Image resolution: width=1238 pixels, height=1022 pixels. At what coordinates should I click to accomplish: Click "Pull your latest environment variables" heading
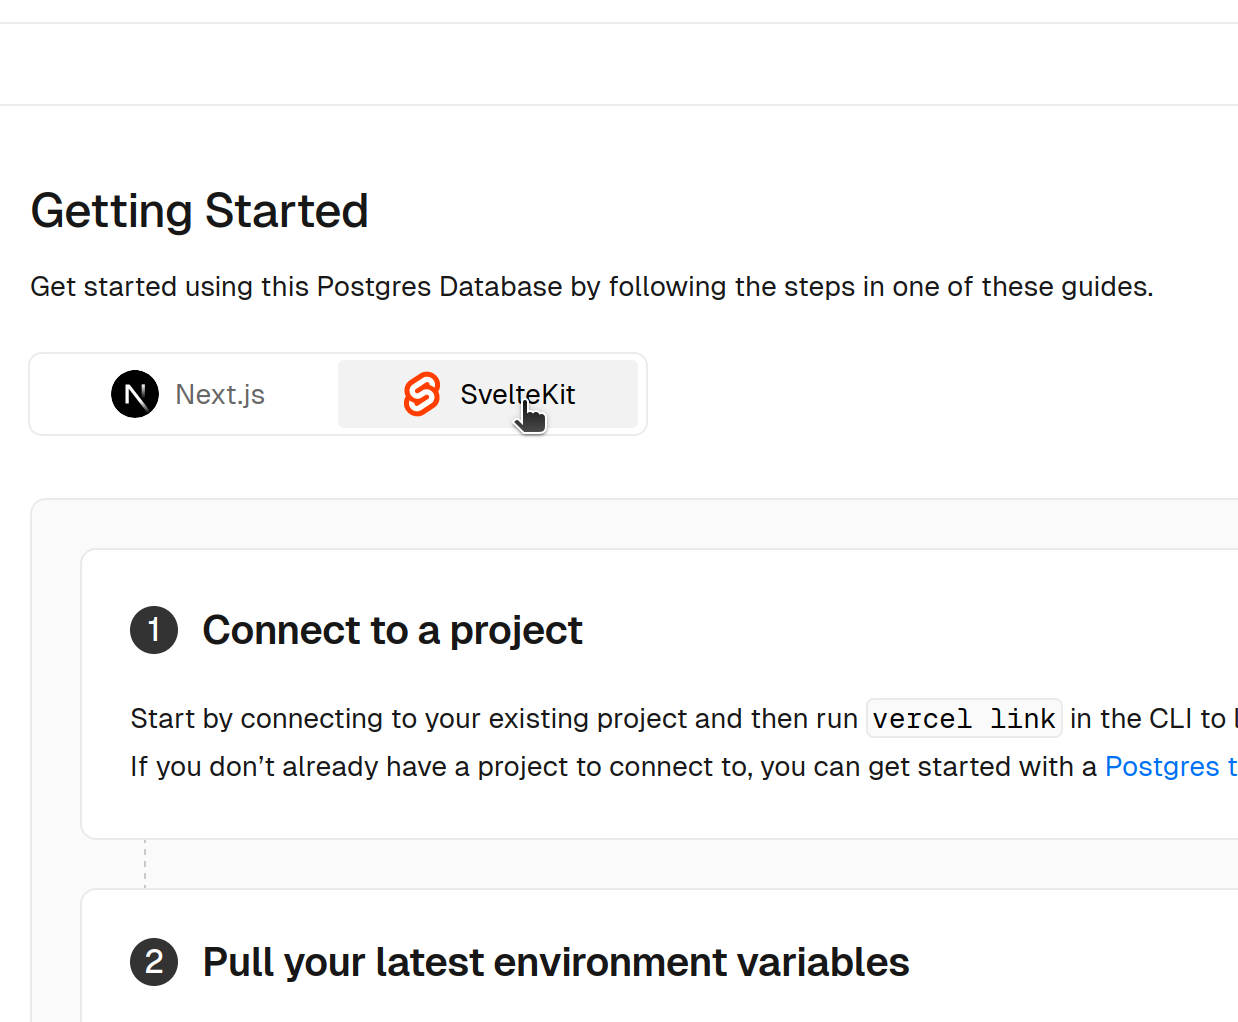coord(555,962)
